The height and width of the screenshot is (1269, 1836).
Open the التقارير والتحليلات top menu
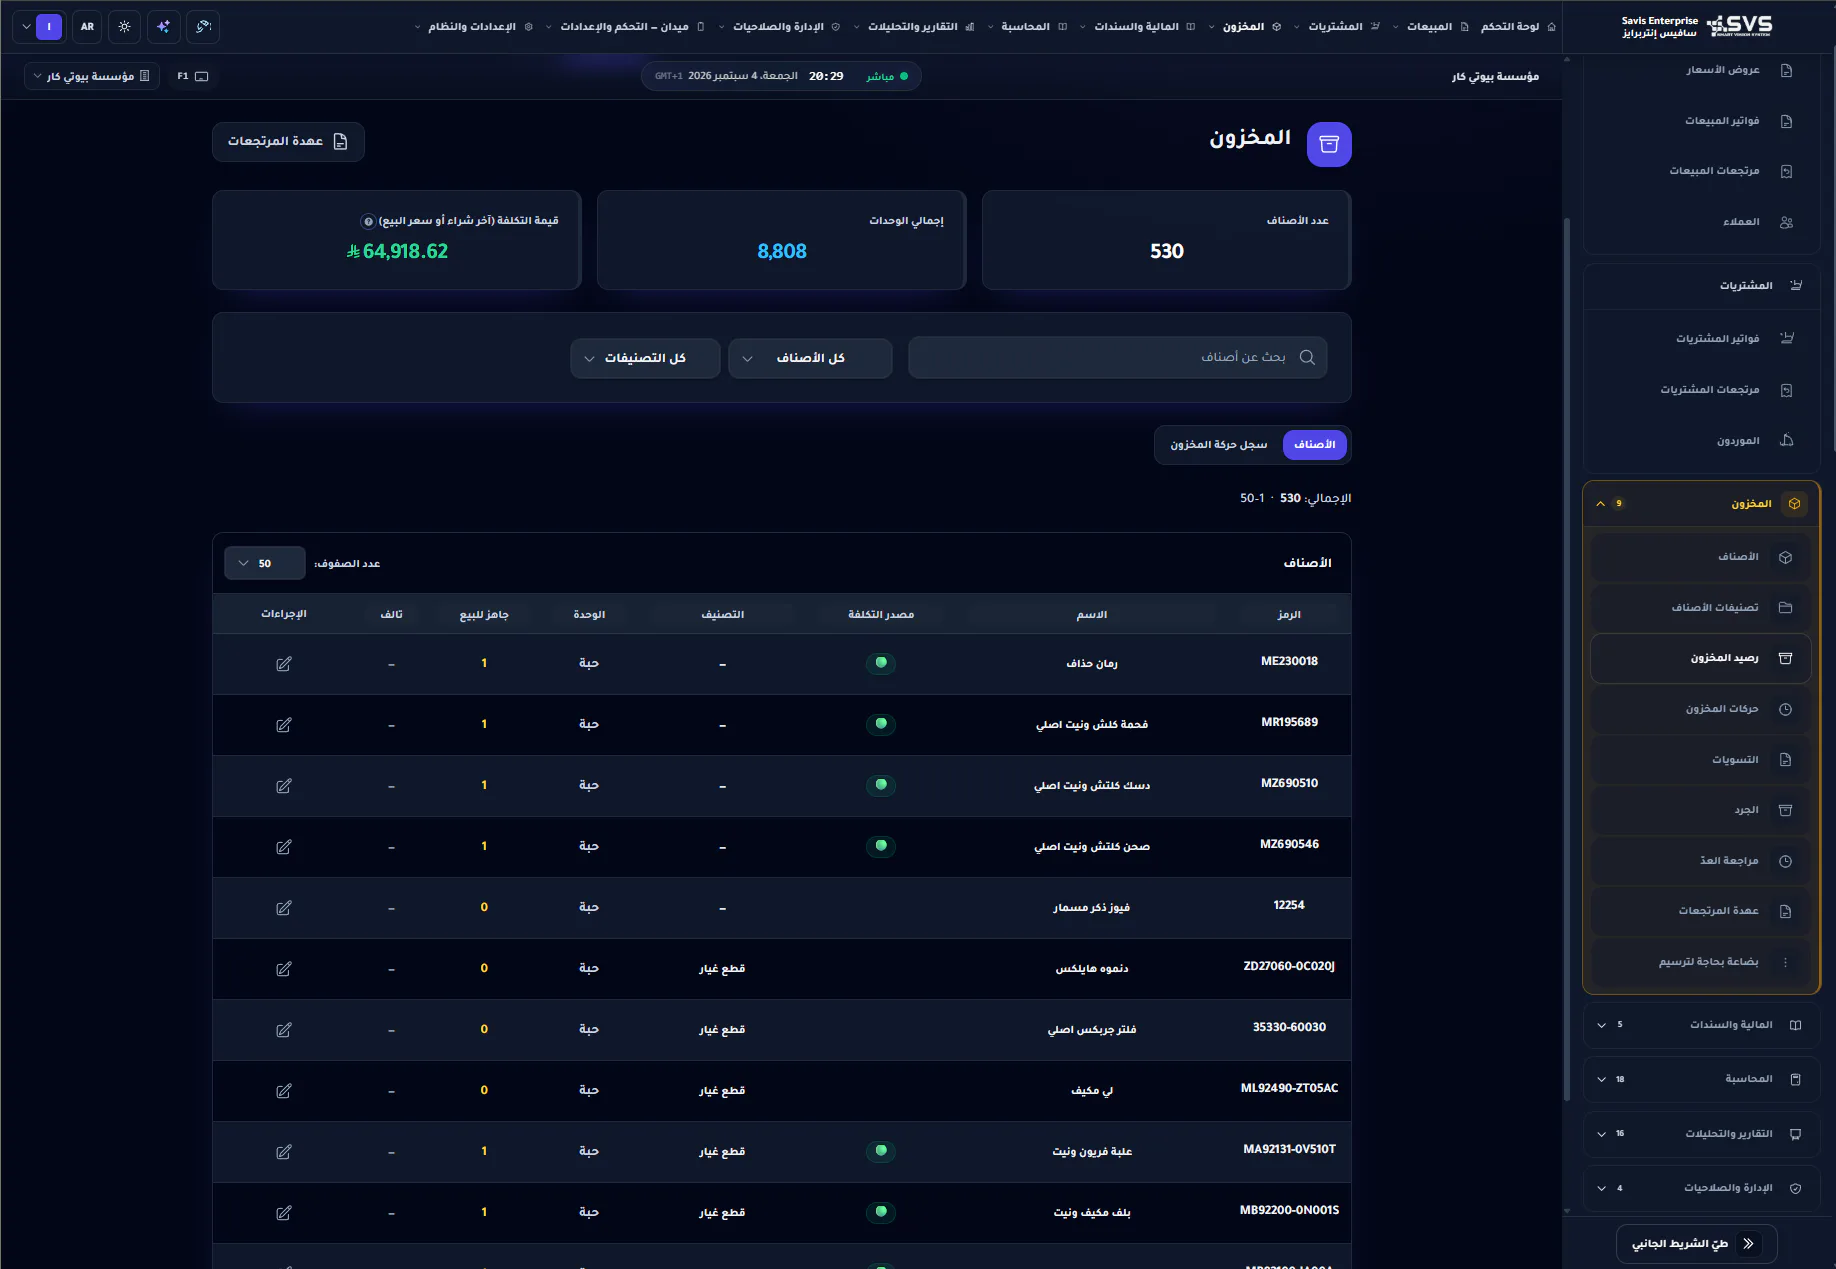[914, 27]
